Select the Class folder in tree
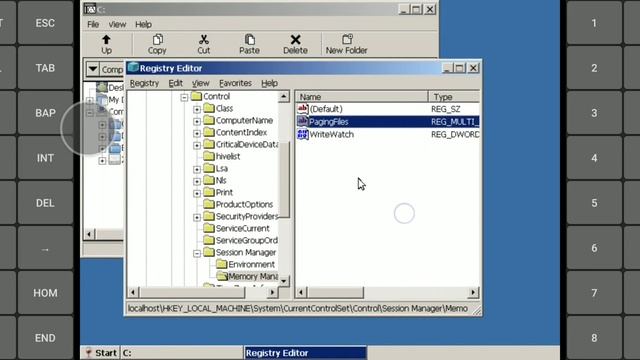The width and height of the screenshot is (640, 360). tap(224, 109)
